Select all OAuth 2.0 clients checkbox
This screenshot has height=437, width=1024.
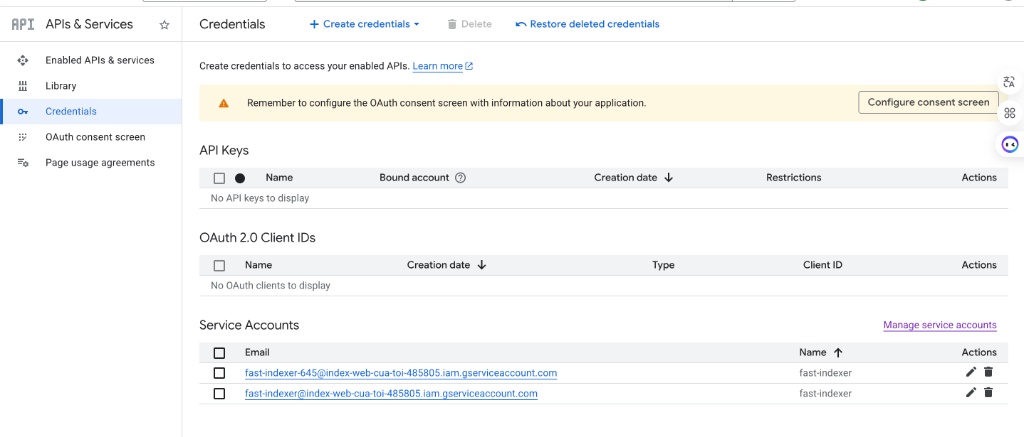coord(219,265)
